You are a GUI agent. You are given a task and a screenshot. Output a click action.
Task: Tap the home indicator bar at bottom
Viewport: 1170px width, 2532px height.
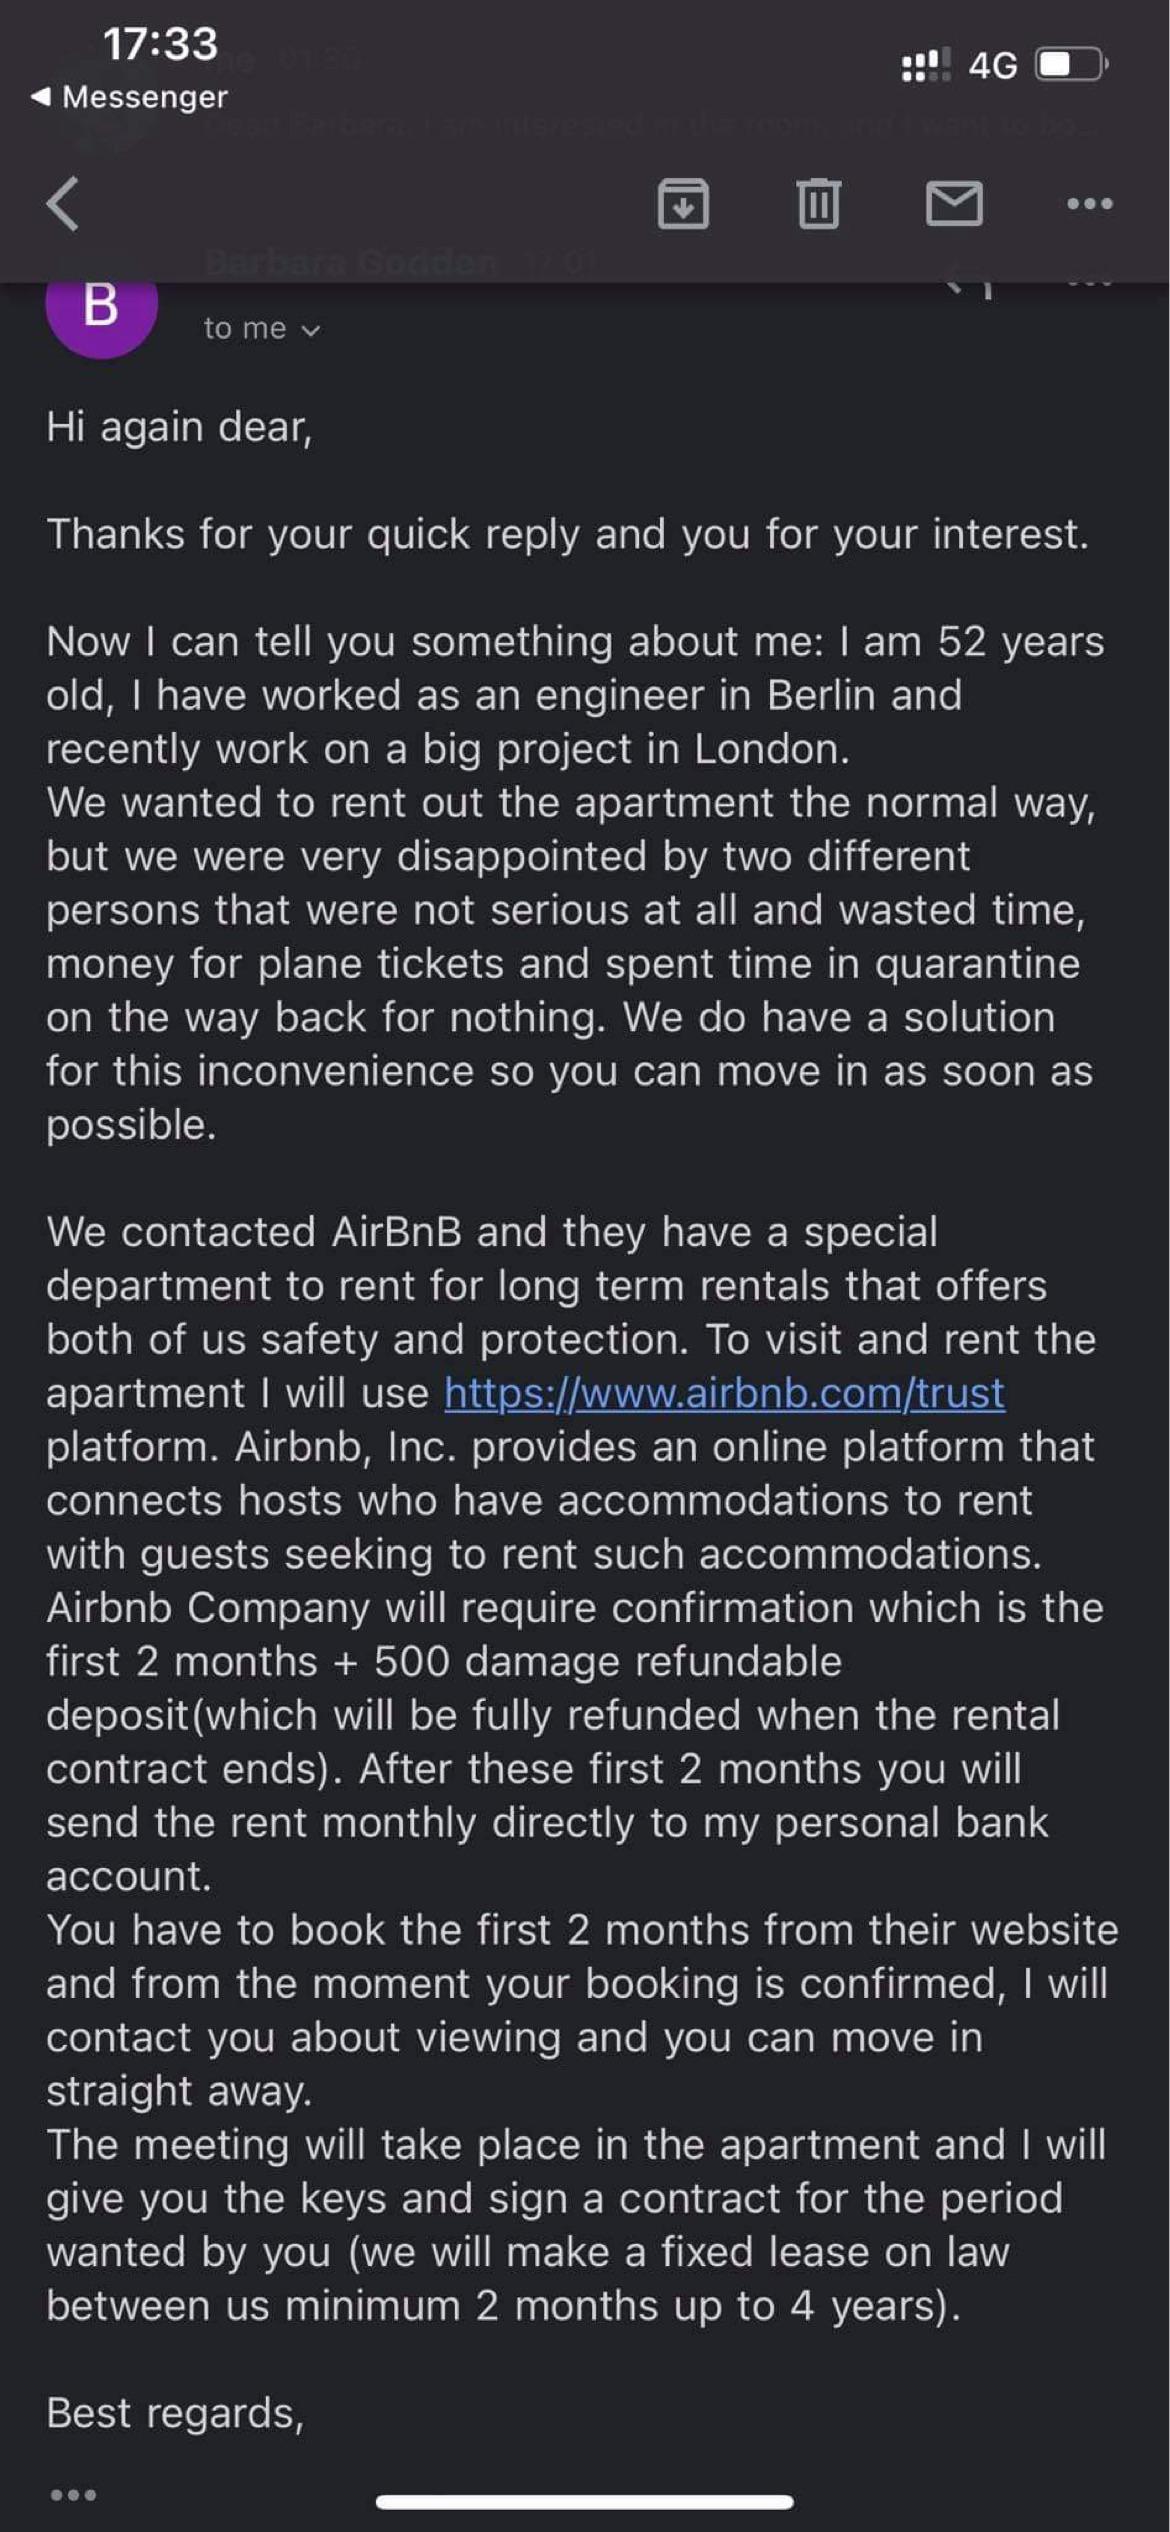[x=584, y=2502]
